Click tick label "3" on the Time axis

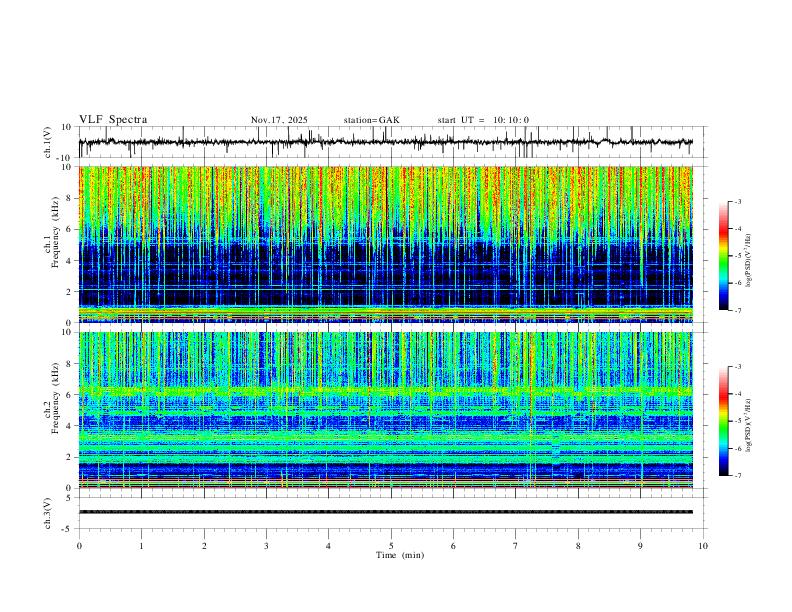click(x=266, y=546)
